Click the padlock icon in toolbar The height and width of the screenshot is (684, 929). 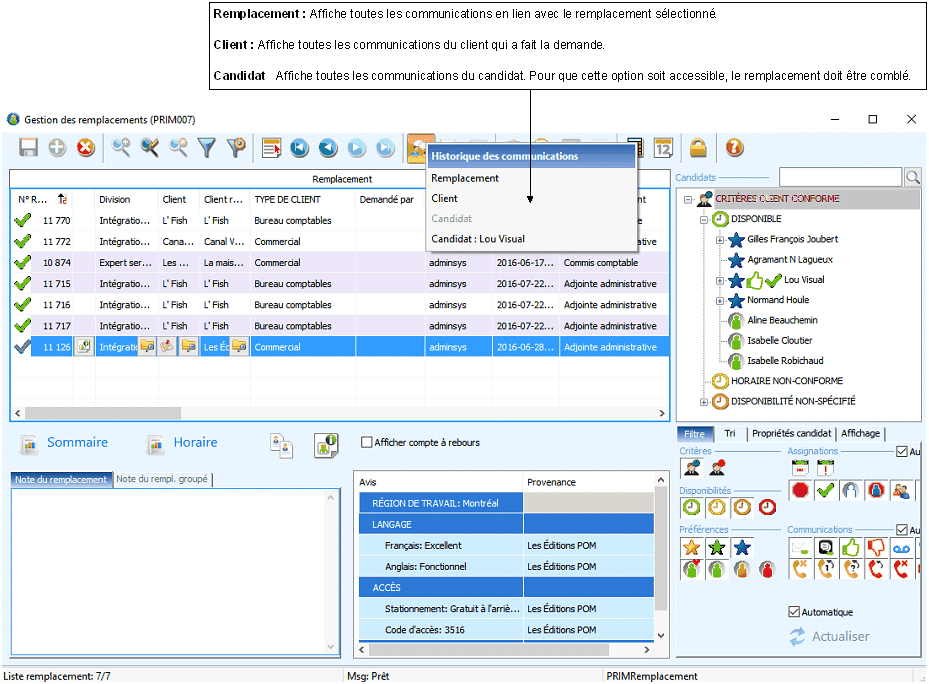click(x=698, y=148)
